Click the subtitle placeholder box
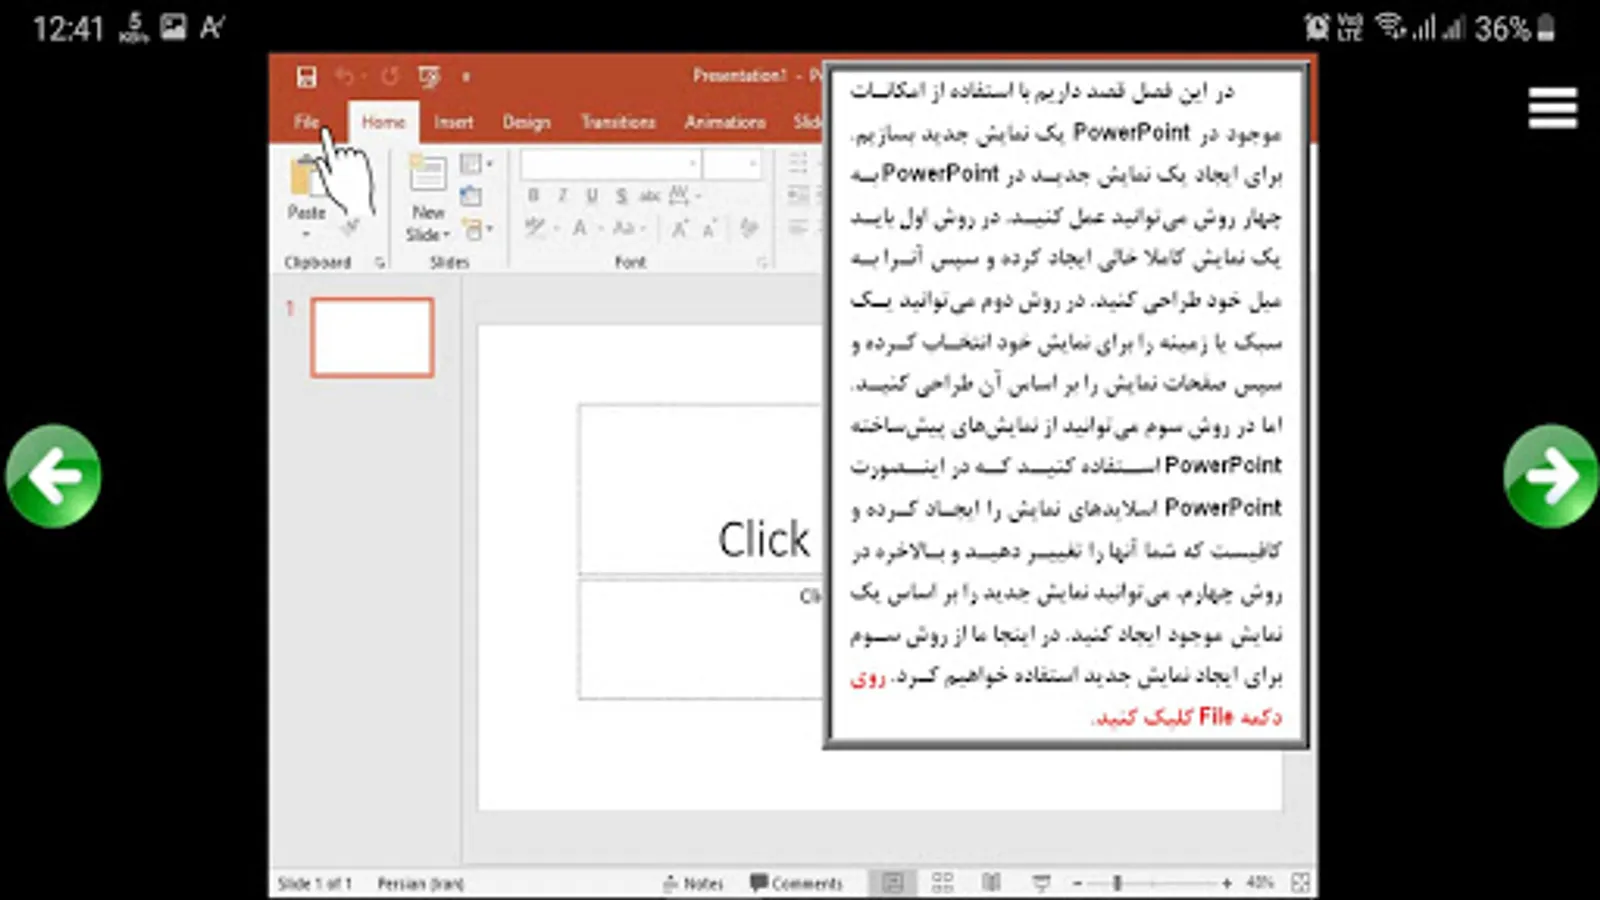 [x=701, y=639]
